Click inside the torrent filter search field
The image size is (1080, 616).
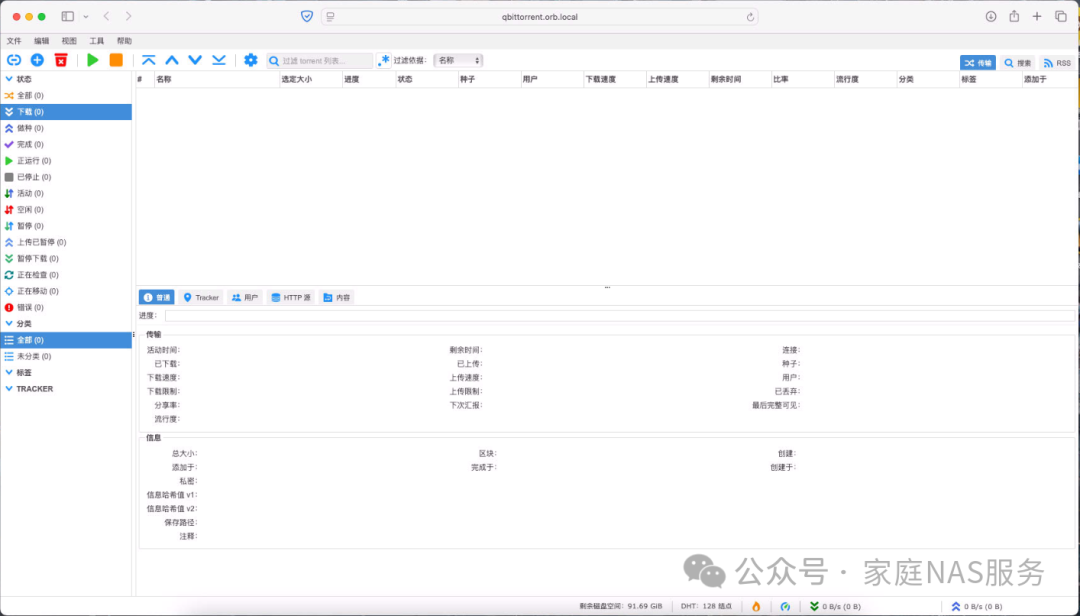click(x=320, y=60)
